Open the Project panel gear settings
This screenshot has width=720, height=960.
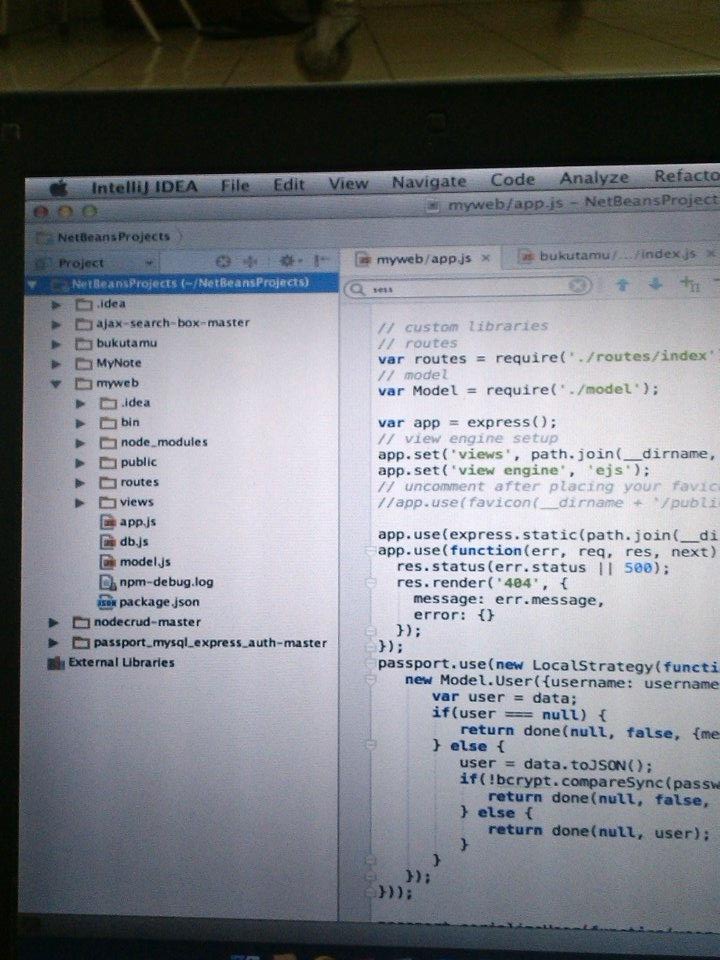[288, 261]
